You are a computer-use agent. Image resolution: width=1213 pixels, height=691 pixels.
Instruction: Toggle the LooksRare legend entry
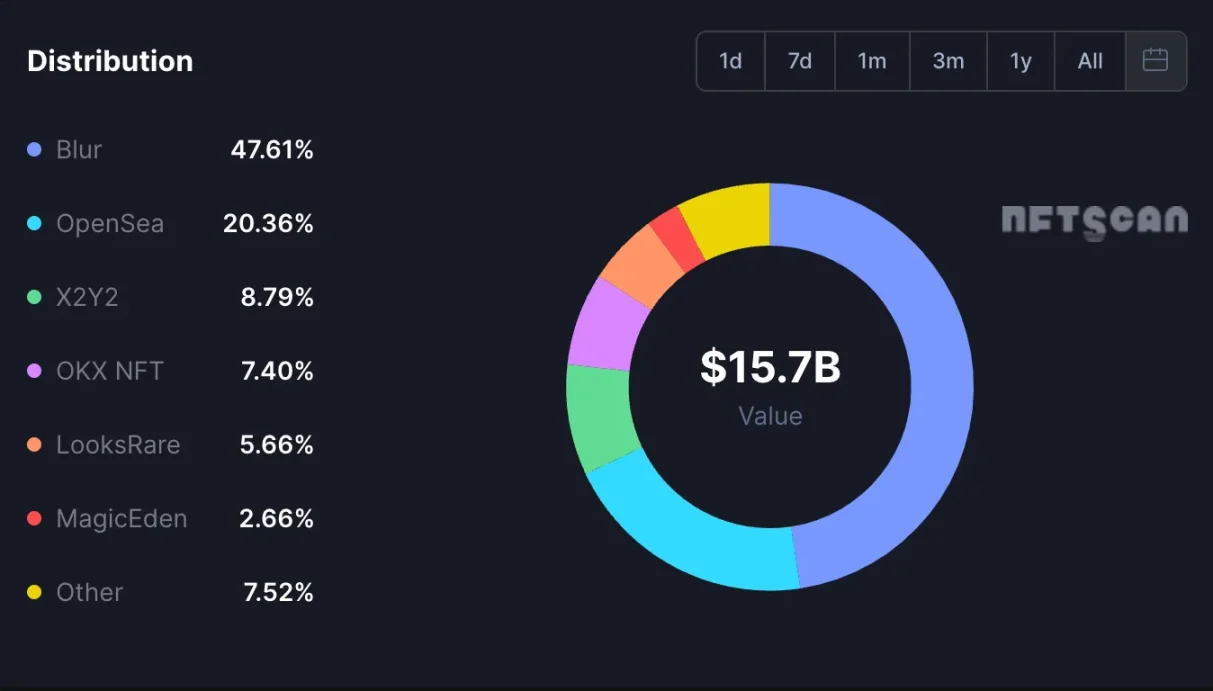[x=118, y=445]
